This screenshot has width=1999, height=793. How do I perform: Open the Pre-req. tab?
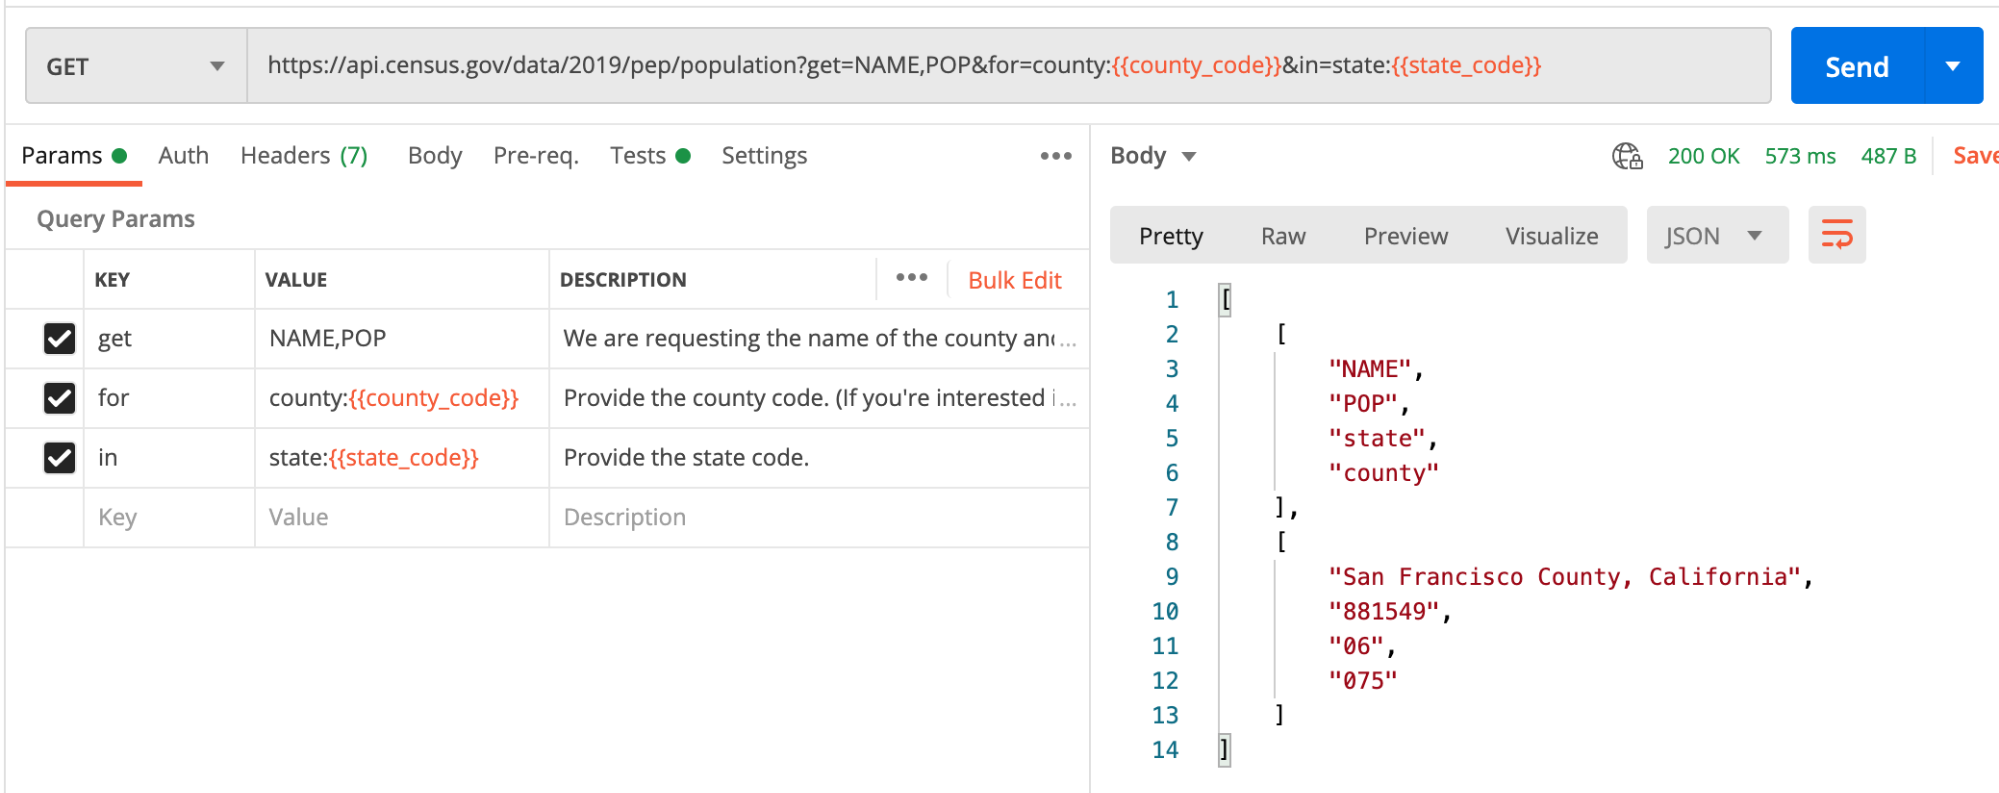[x=536, y=156]
